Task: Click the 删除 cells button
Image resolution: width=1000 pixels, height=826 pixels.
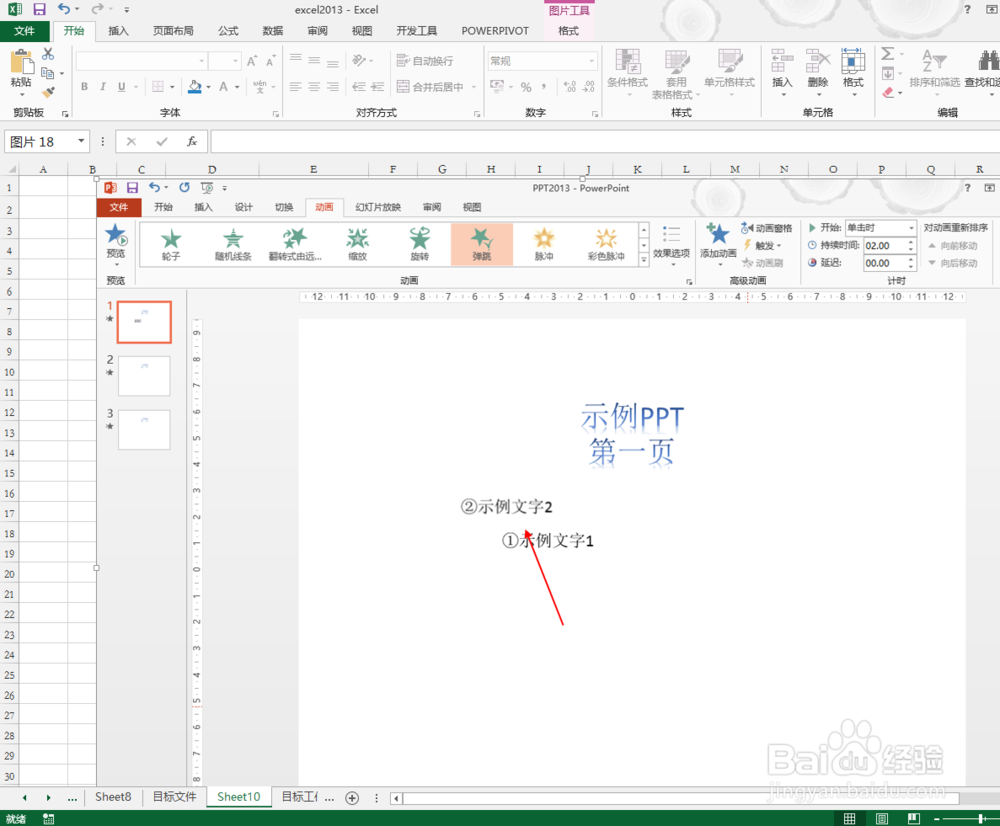Action: [818, 73]
